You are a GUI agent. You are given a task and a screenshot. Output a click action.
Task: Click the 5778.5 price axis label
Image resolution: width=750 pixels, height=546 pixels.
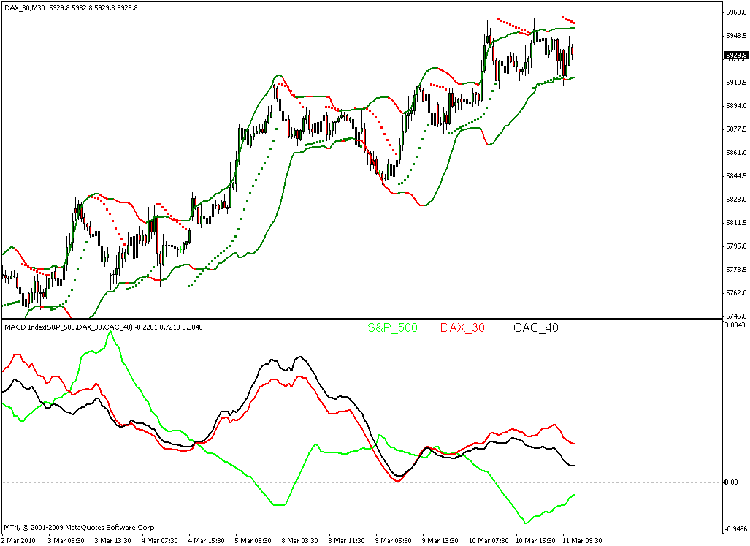click(737, 269)
